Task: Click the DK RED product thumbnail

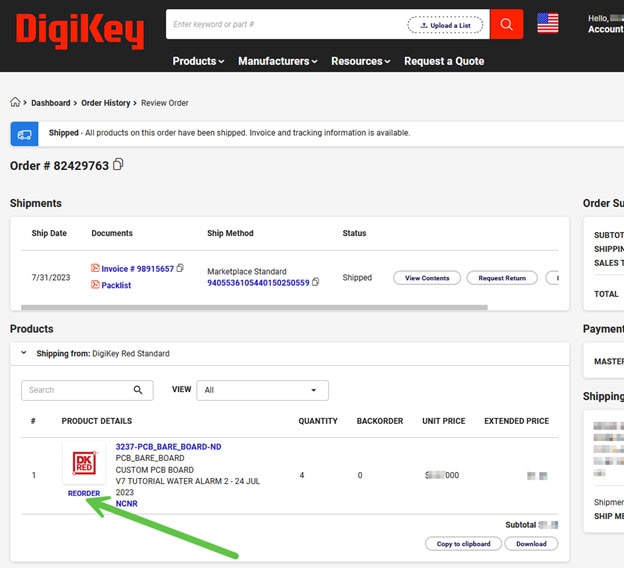Action: point(84,464)
